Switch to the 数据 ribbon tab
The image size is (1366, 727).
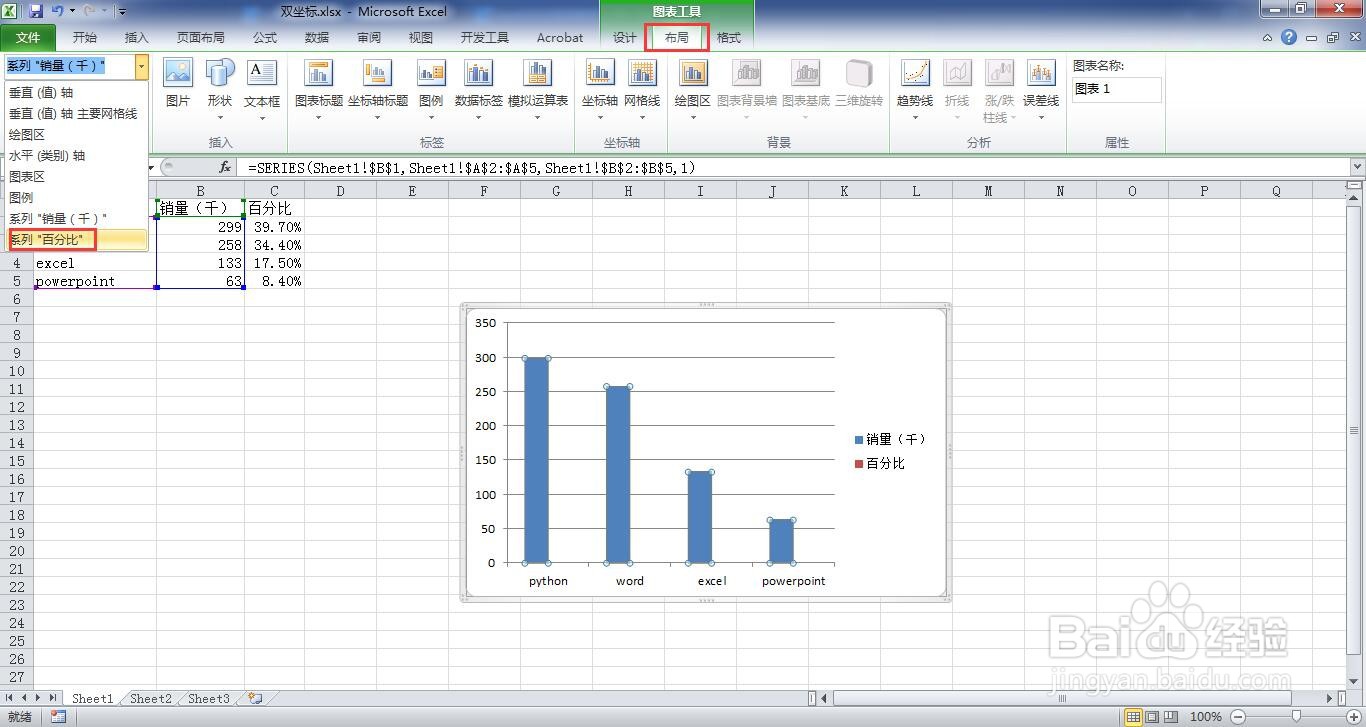[x=317, y=37]
